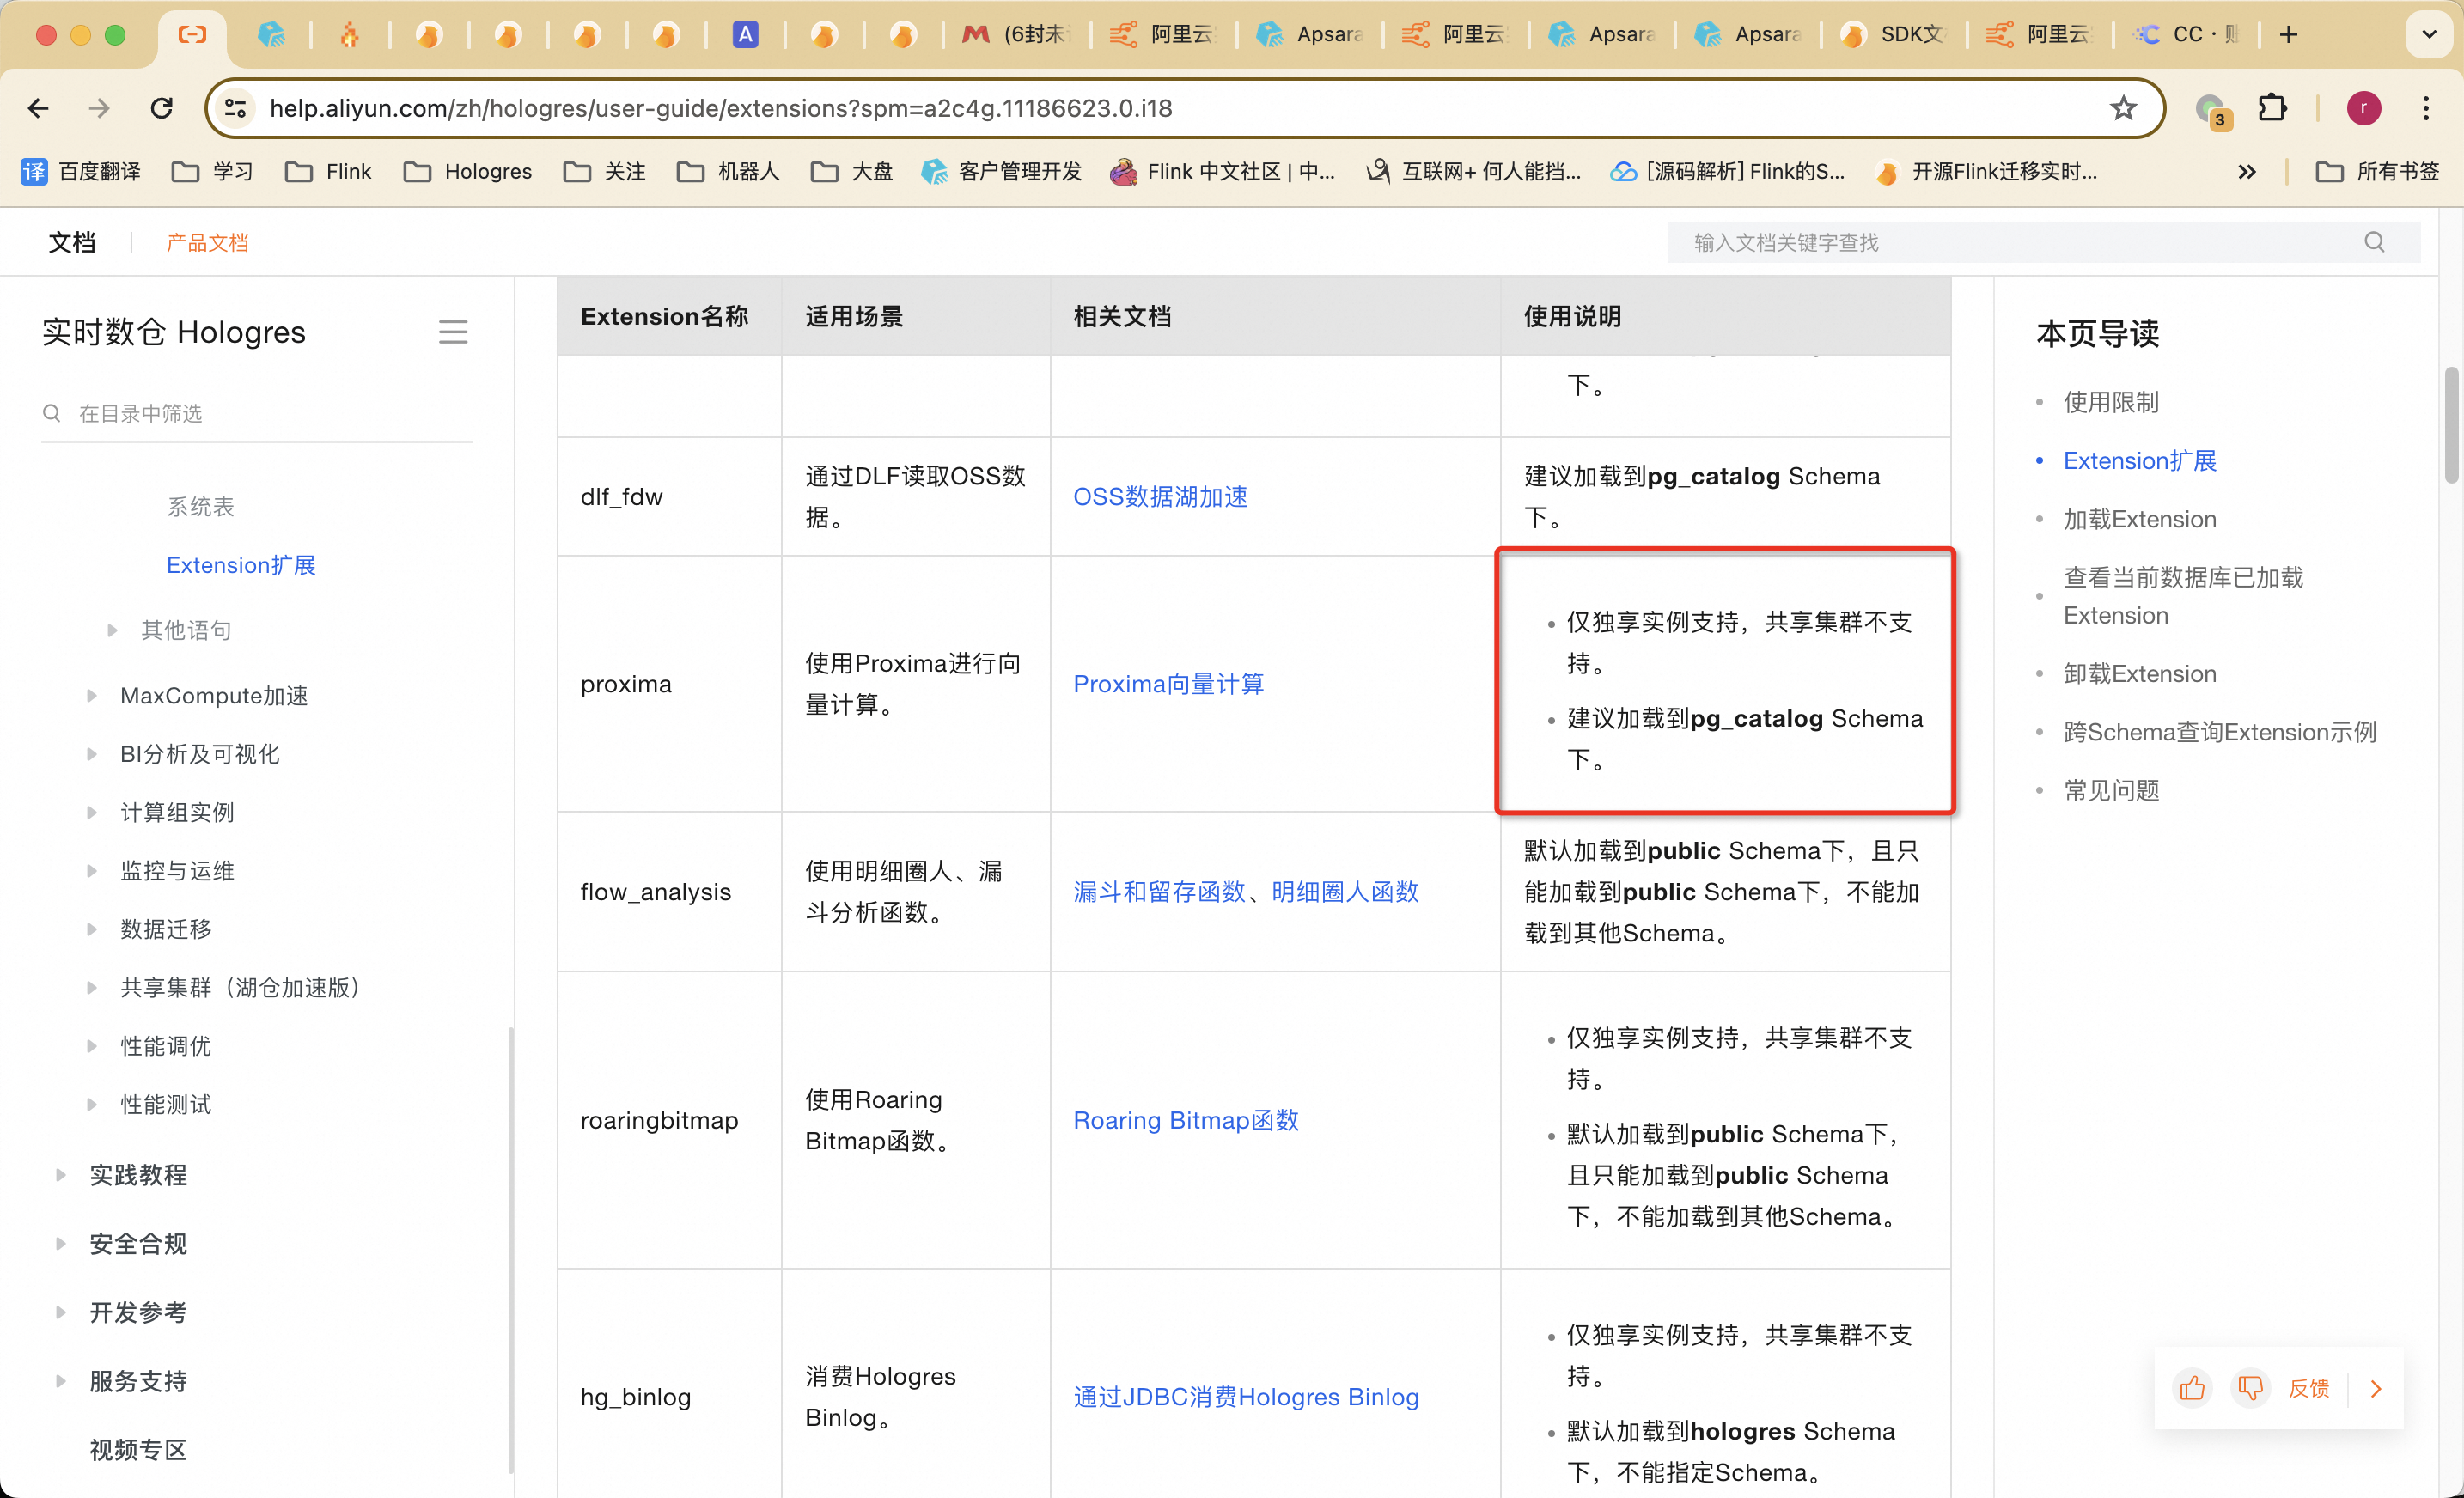Open 视频专区 sidebar item
This screenshot has width=2464, height=1498.
[x=138, y=1450]
